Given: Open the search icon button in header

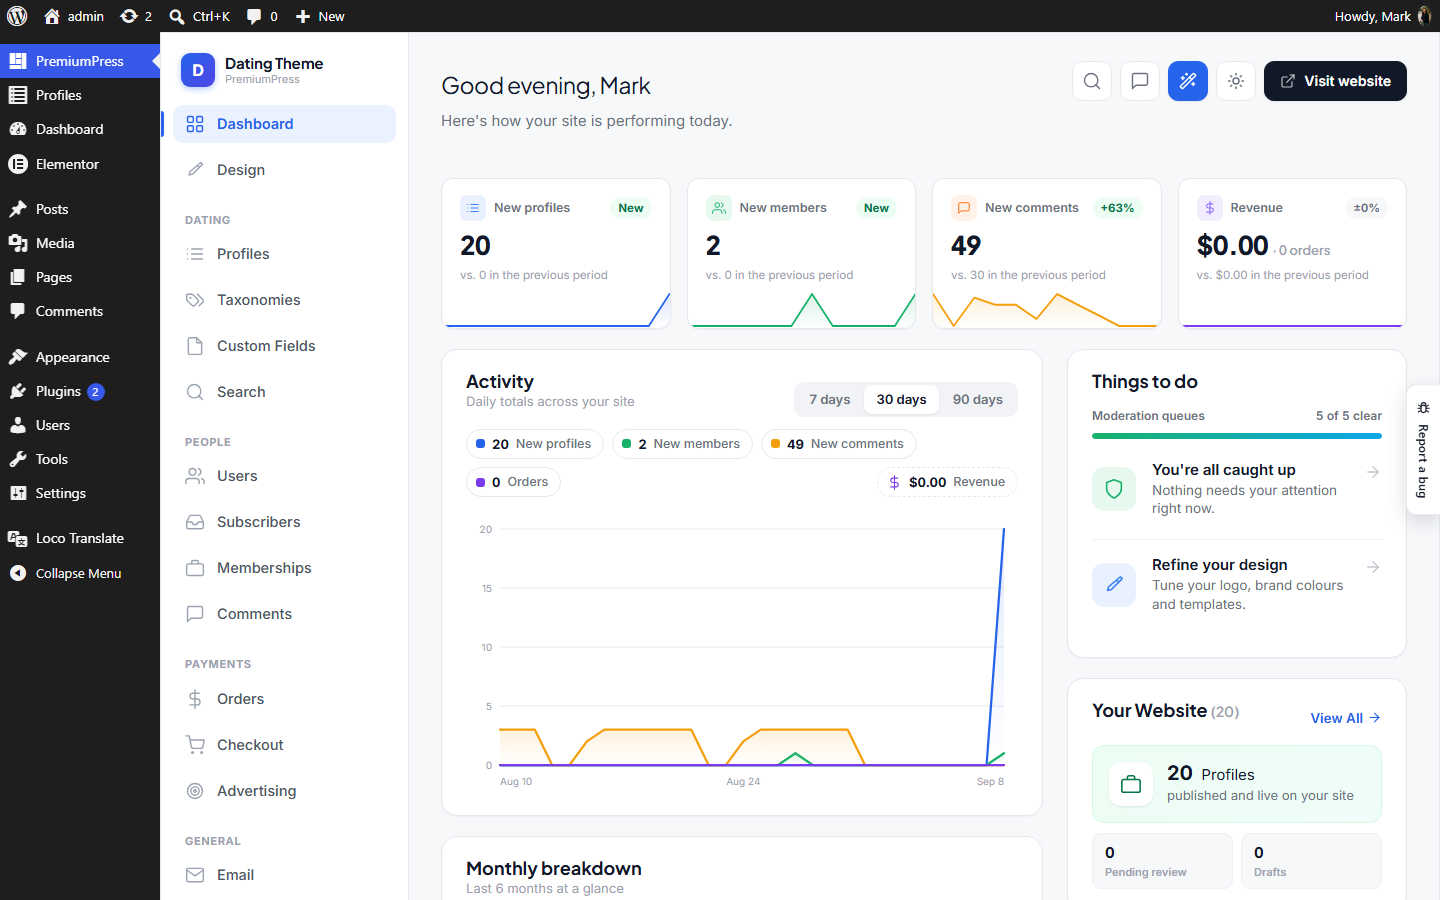Looking at the screenshot, I should click(1092, 81).
